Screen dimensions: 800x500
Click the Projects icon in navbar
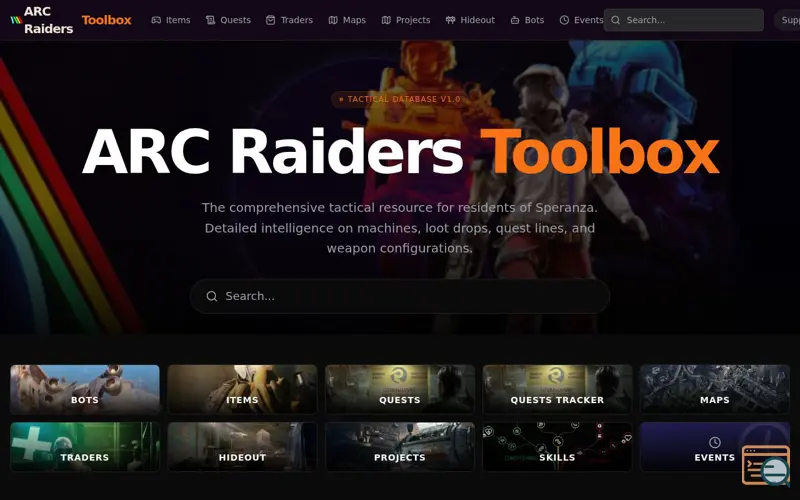tap(386, 20)
